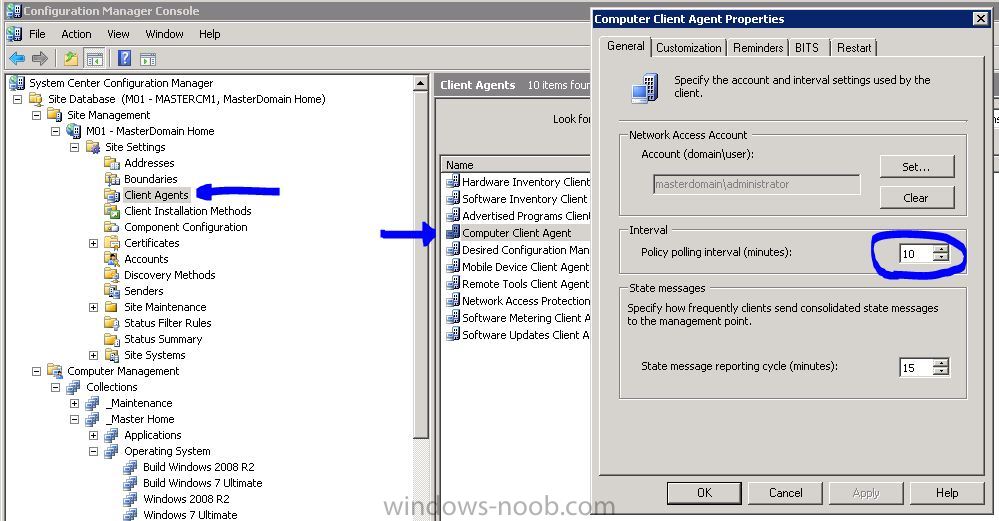The image size is (999, 521).
Task: Open the View menu
Action: click(x=118, y=34)
